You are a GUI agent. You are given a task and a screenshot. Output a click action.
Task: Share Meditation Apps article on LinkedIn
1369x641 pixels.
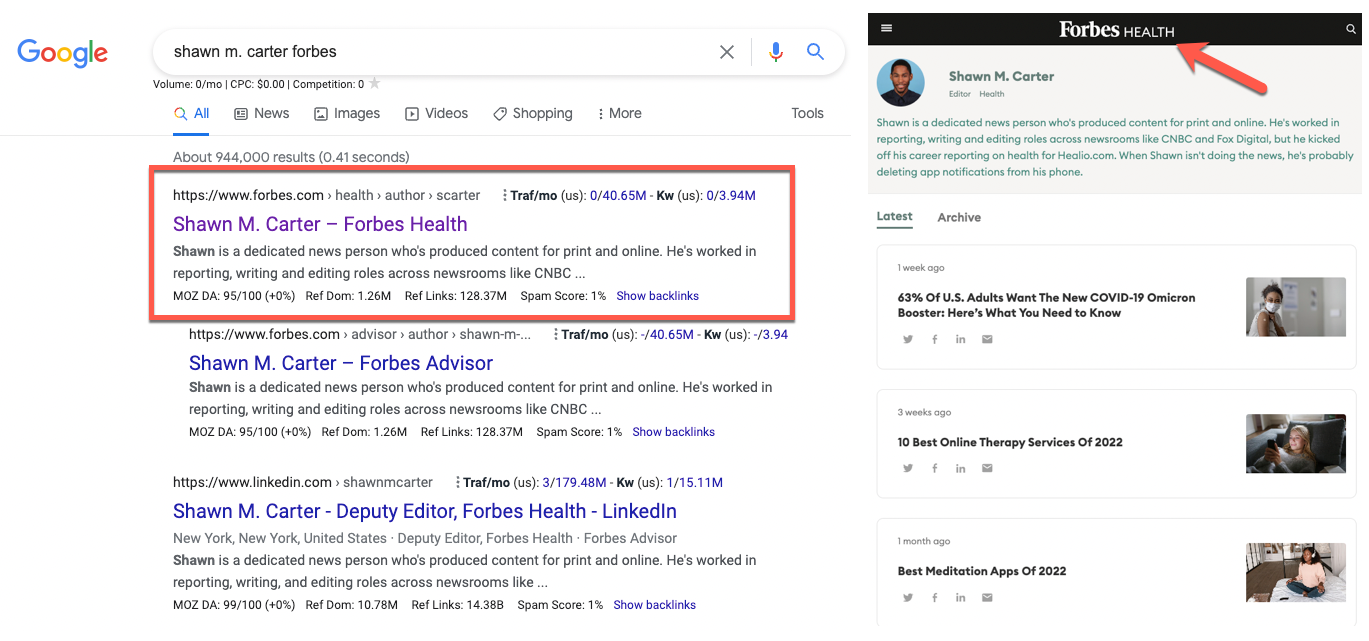point(961,598)
